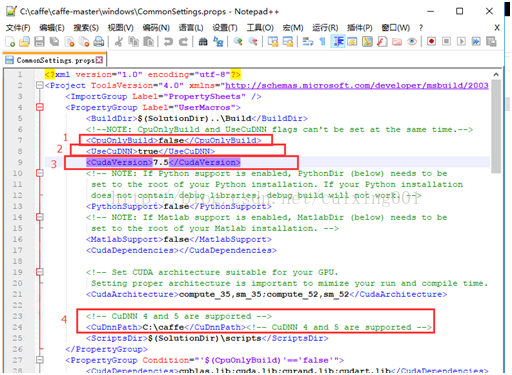The image size is (512, 375).
Task: Open the 文件(F) menu
Action: tap(18, 28)
